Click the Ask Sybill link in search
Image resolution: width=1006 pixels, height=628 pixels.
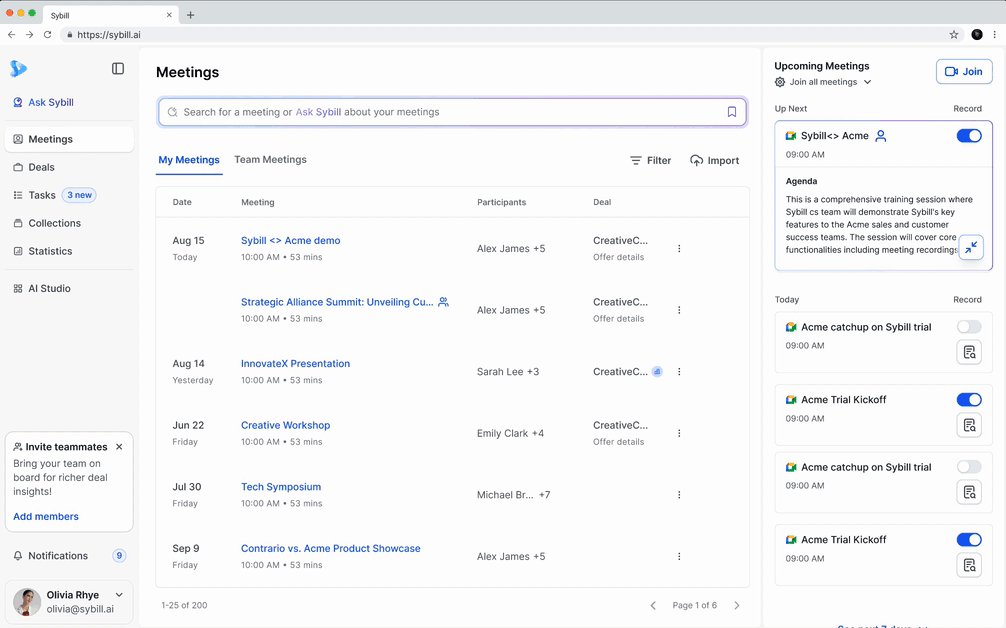coord(318,112)
